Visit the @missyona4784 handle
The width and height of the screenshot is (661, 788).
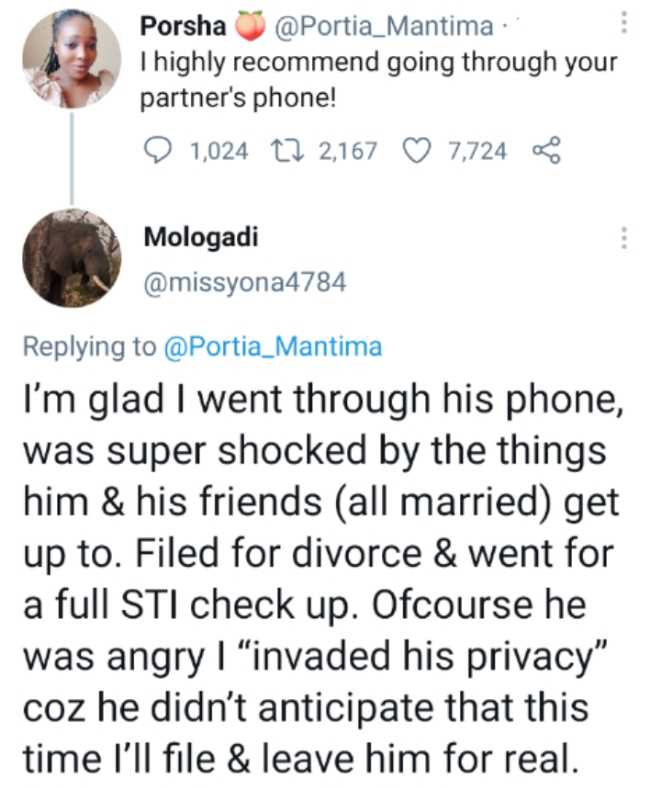pos(245,283)
